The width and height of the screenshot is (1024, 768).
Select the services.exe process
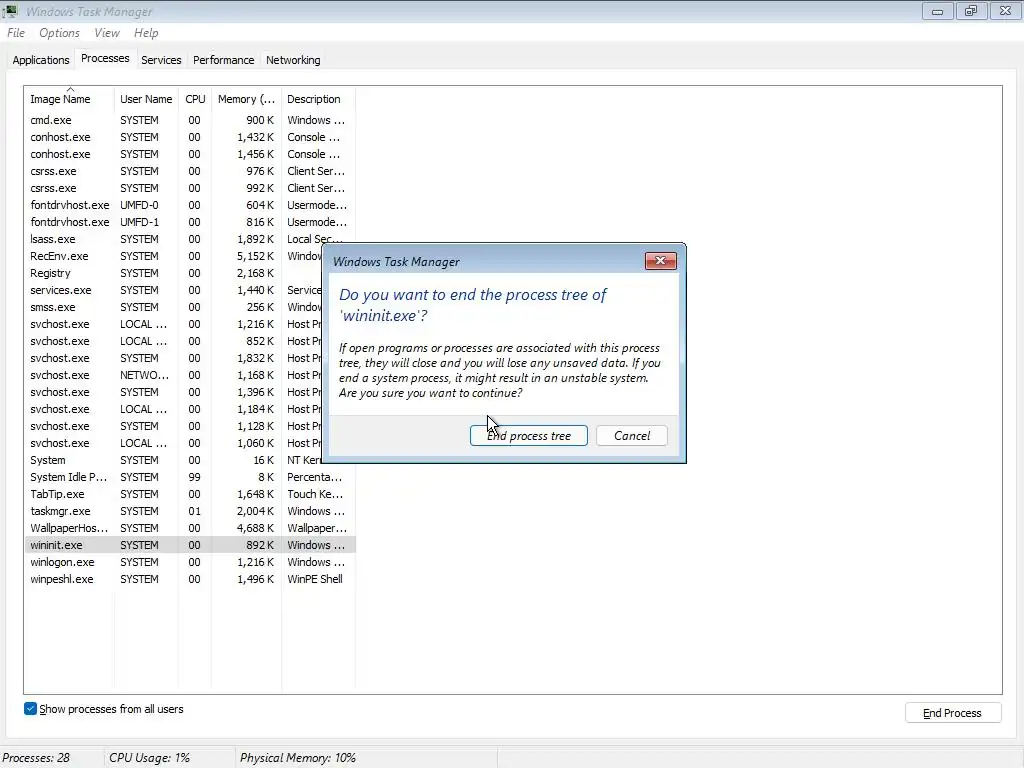tap(173, 290)
